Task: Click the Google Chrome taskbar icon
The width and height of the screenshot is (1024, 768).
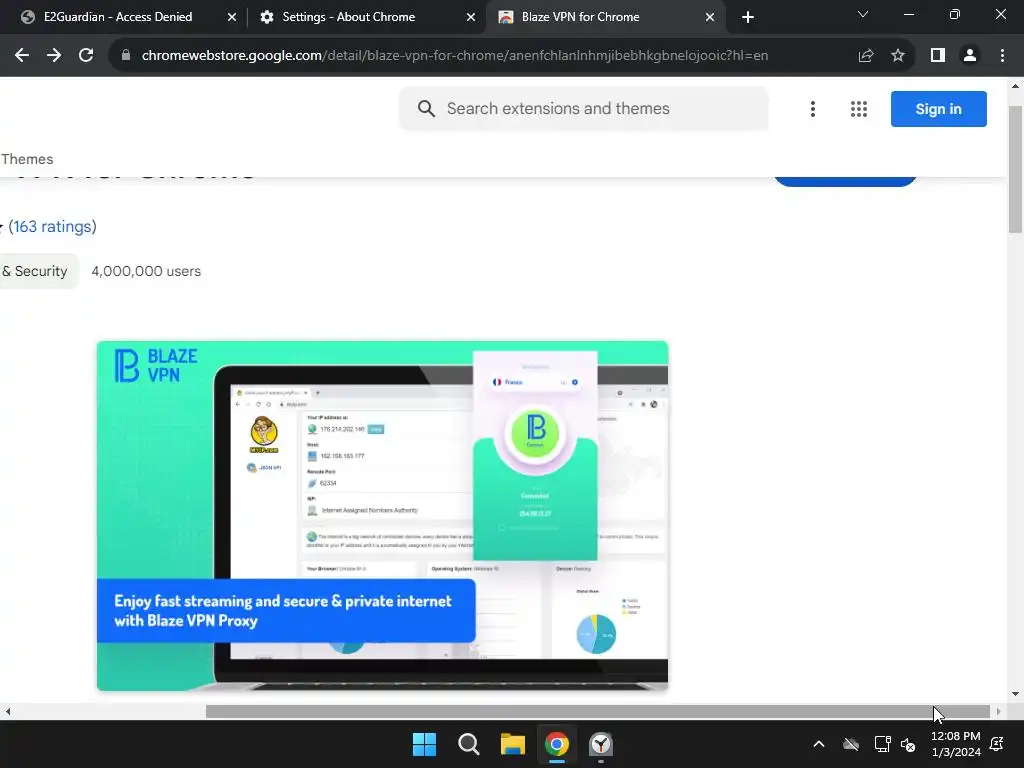Action: [557, 744]
